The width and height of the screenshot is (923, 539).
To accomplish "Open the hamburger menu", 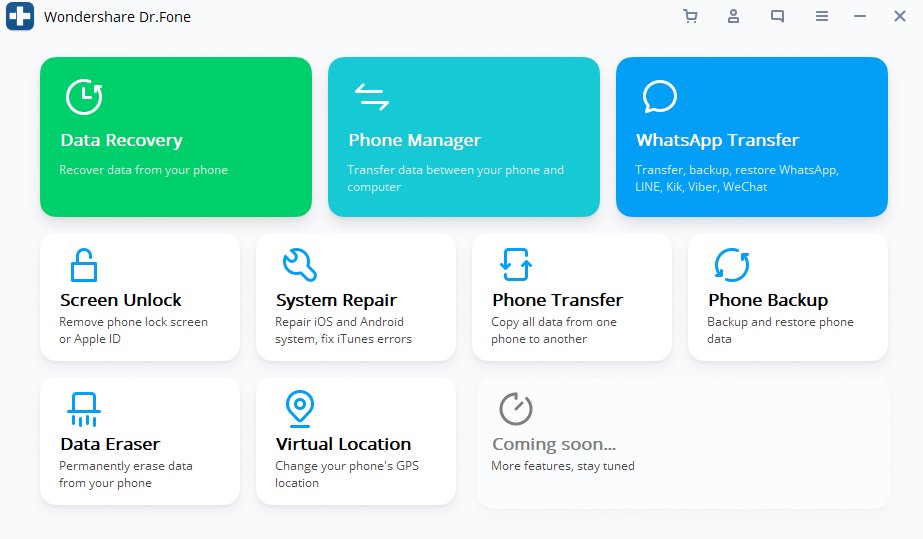I will click(822, 16).
